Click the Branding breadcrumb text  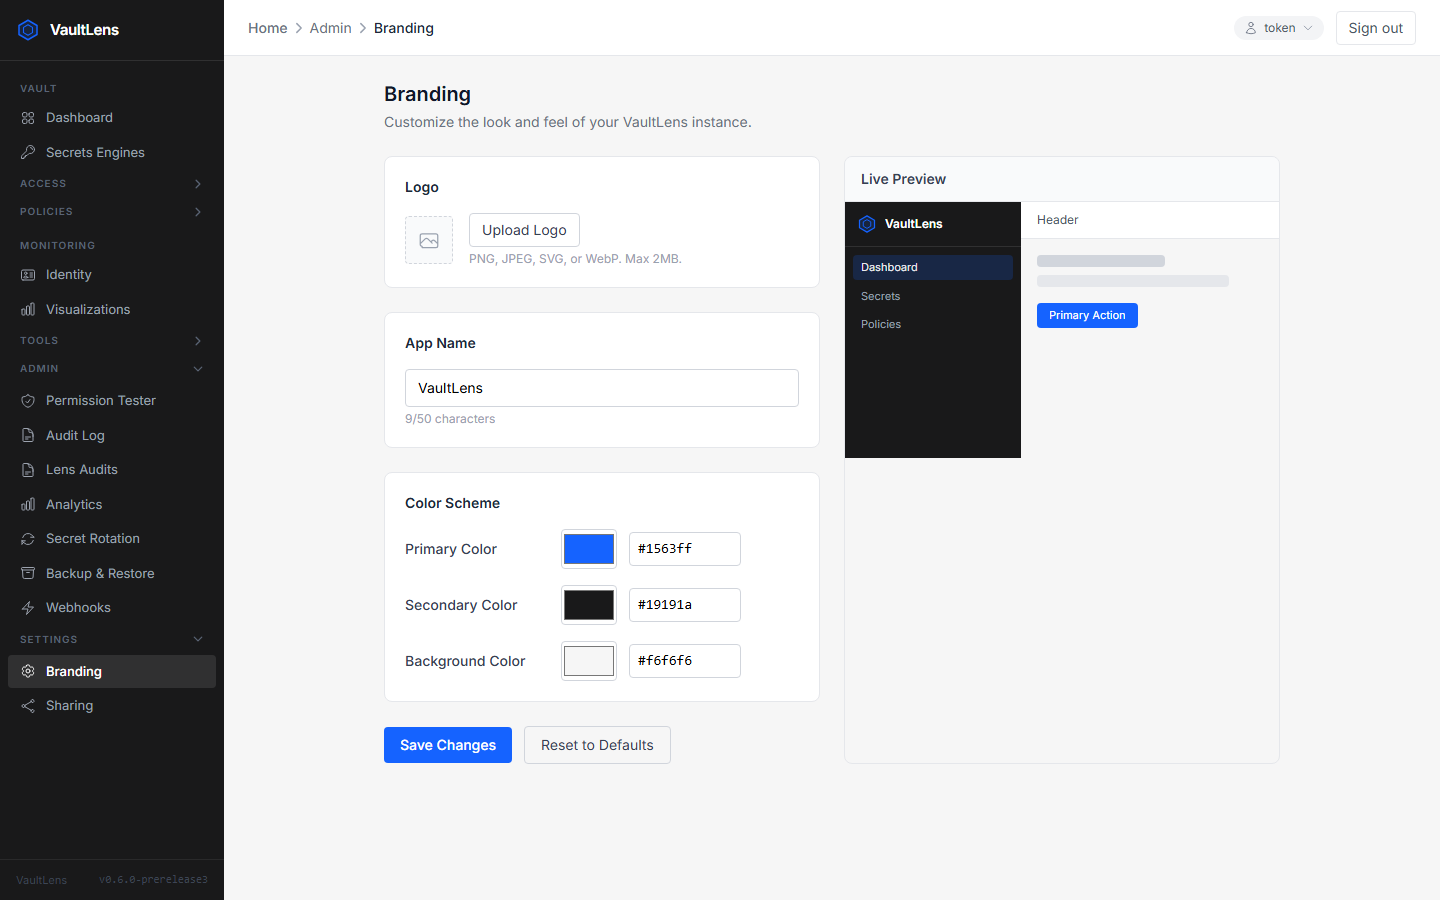pyautogui.click(x=404, y=28)
